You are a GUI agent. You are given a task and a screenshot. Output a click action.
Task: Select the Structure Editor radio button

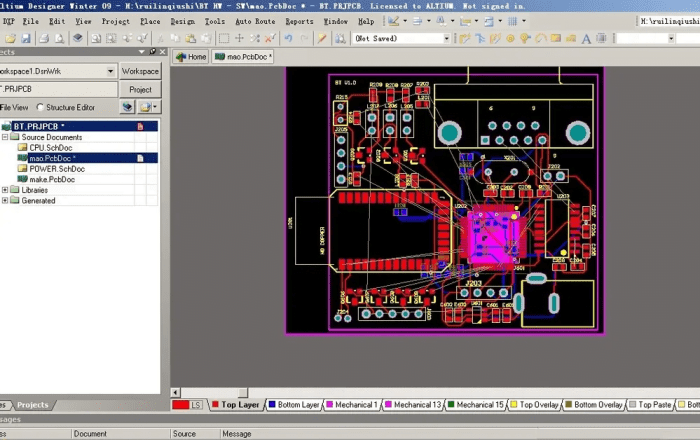point(41,107)
